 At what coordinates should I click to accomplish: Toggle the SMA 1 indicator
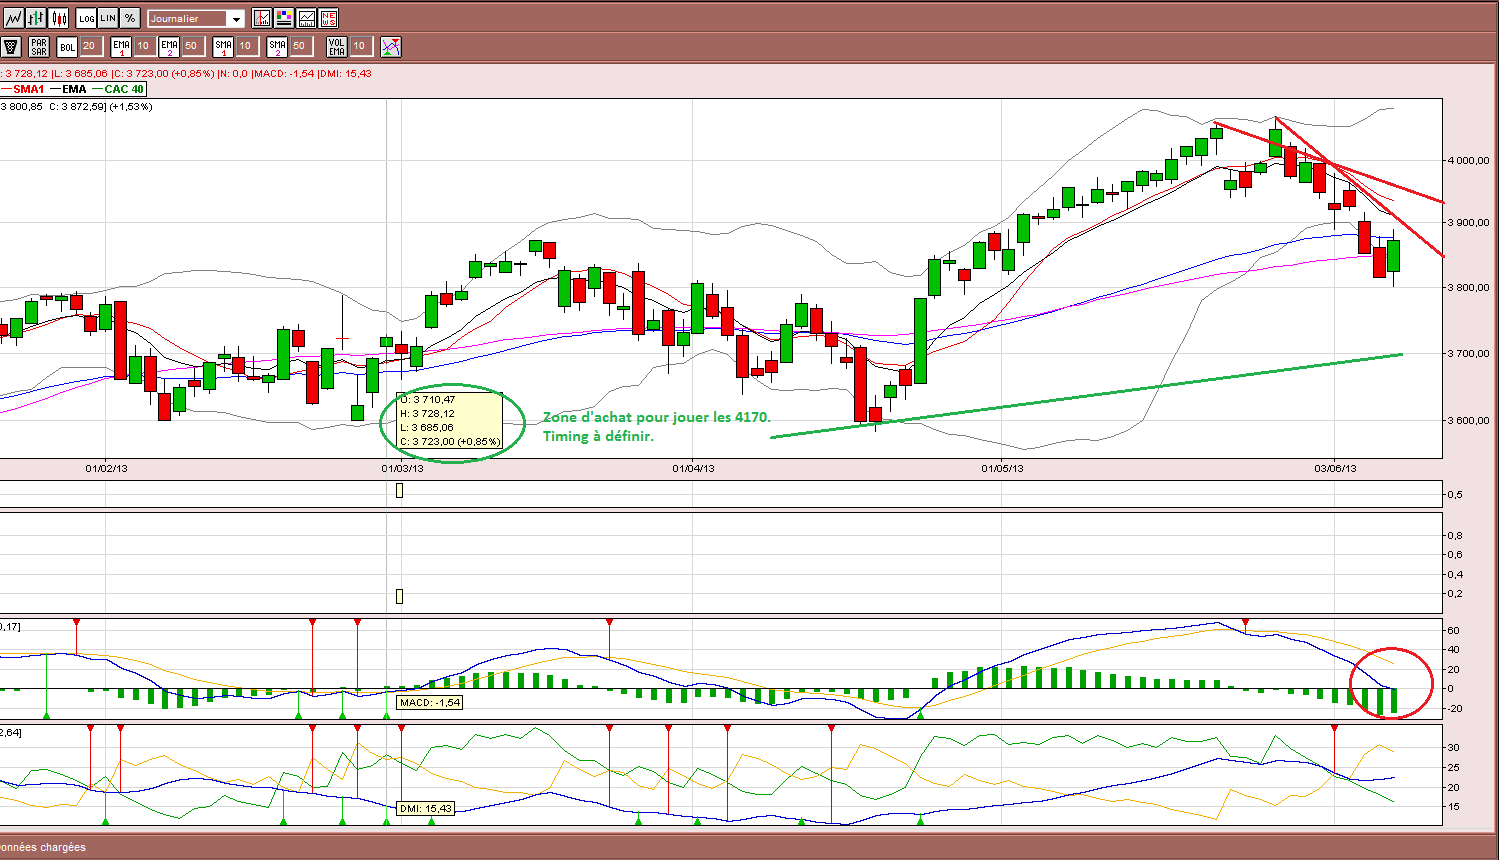(223, 47)
